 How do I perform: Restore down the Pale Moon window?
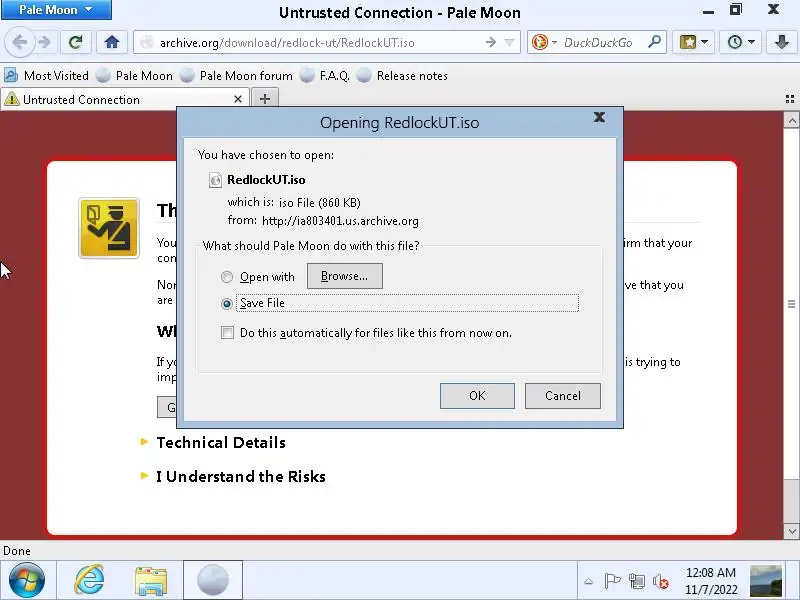pyautogui.click(x=735, y=9)
